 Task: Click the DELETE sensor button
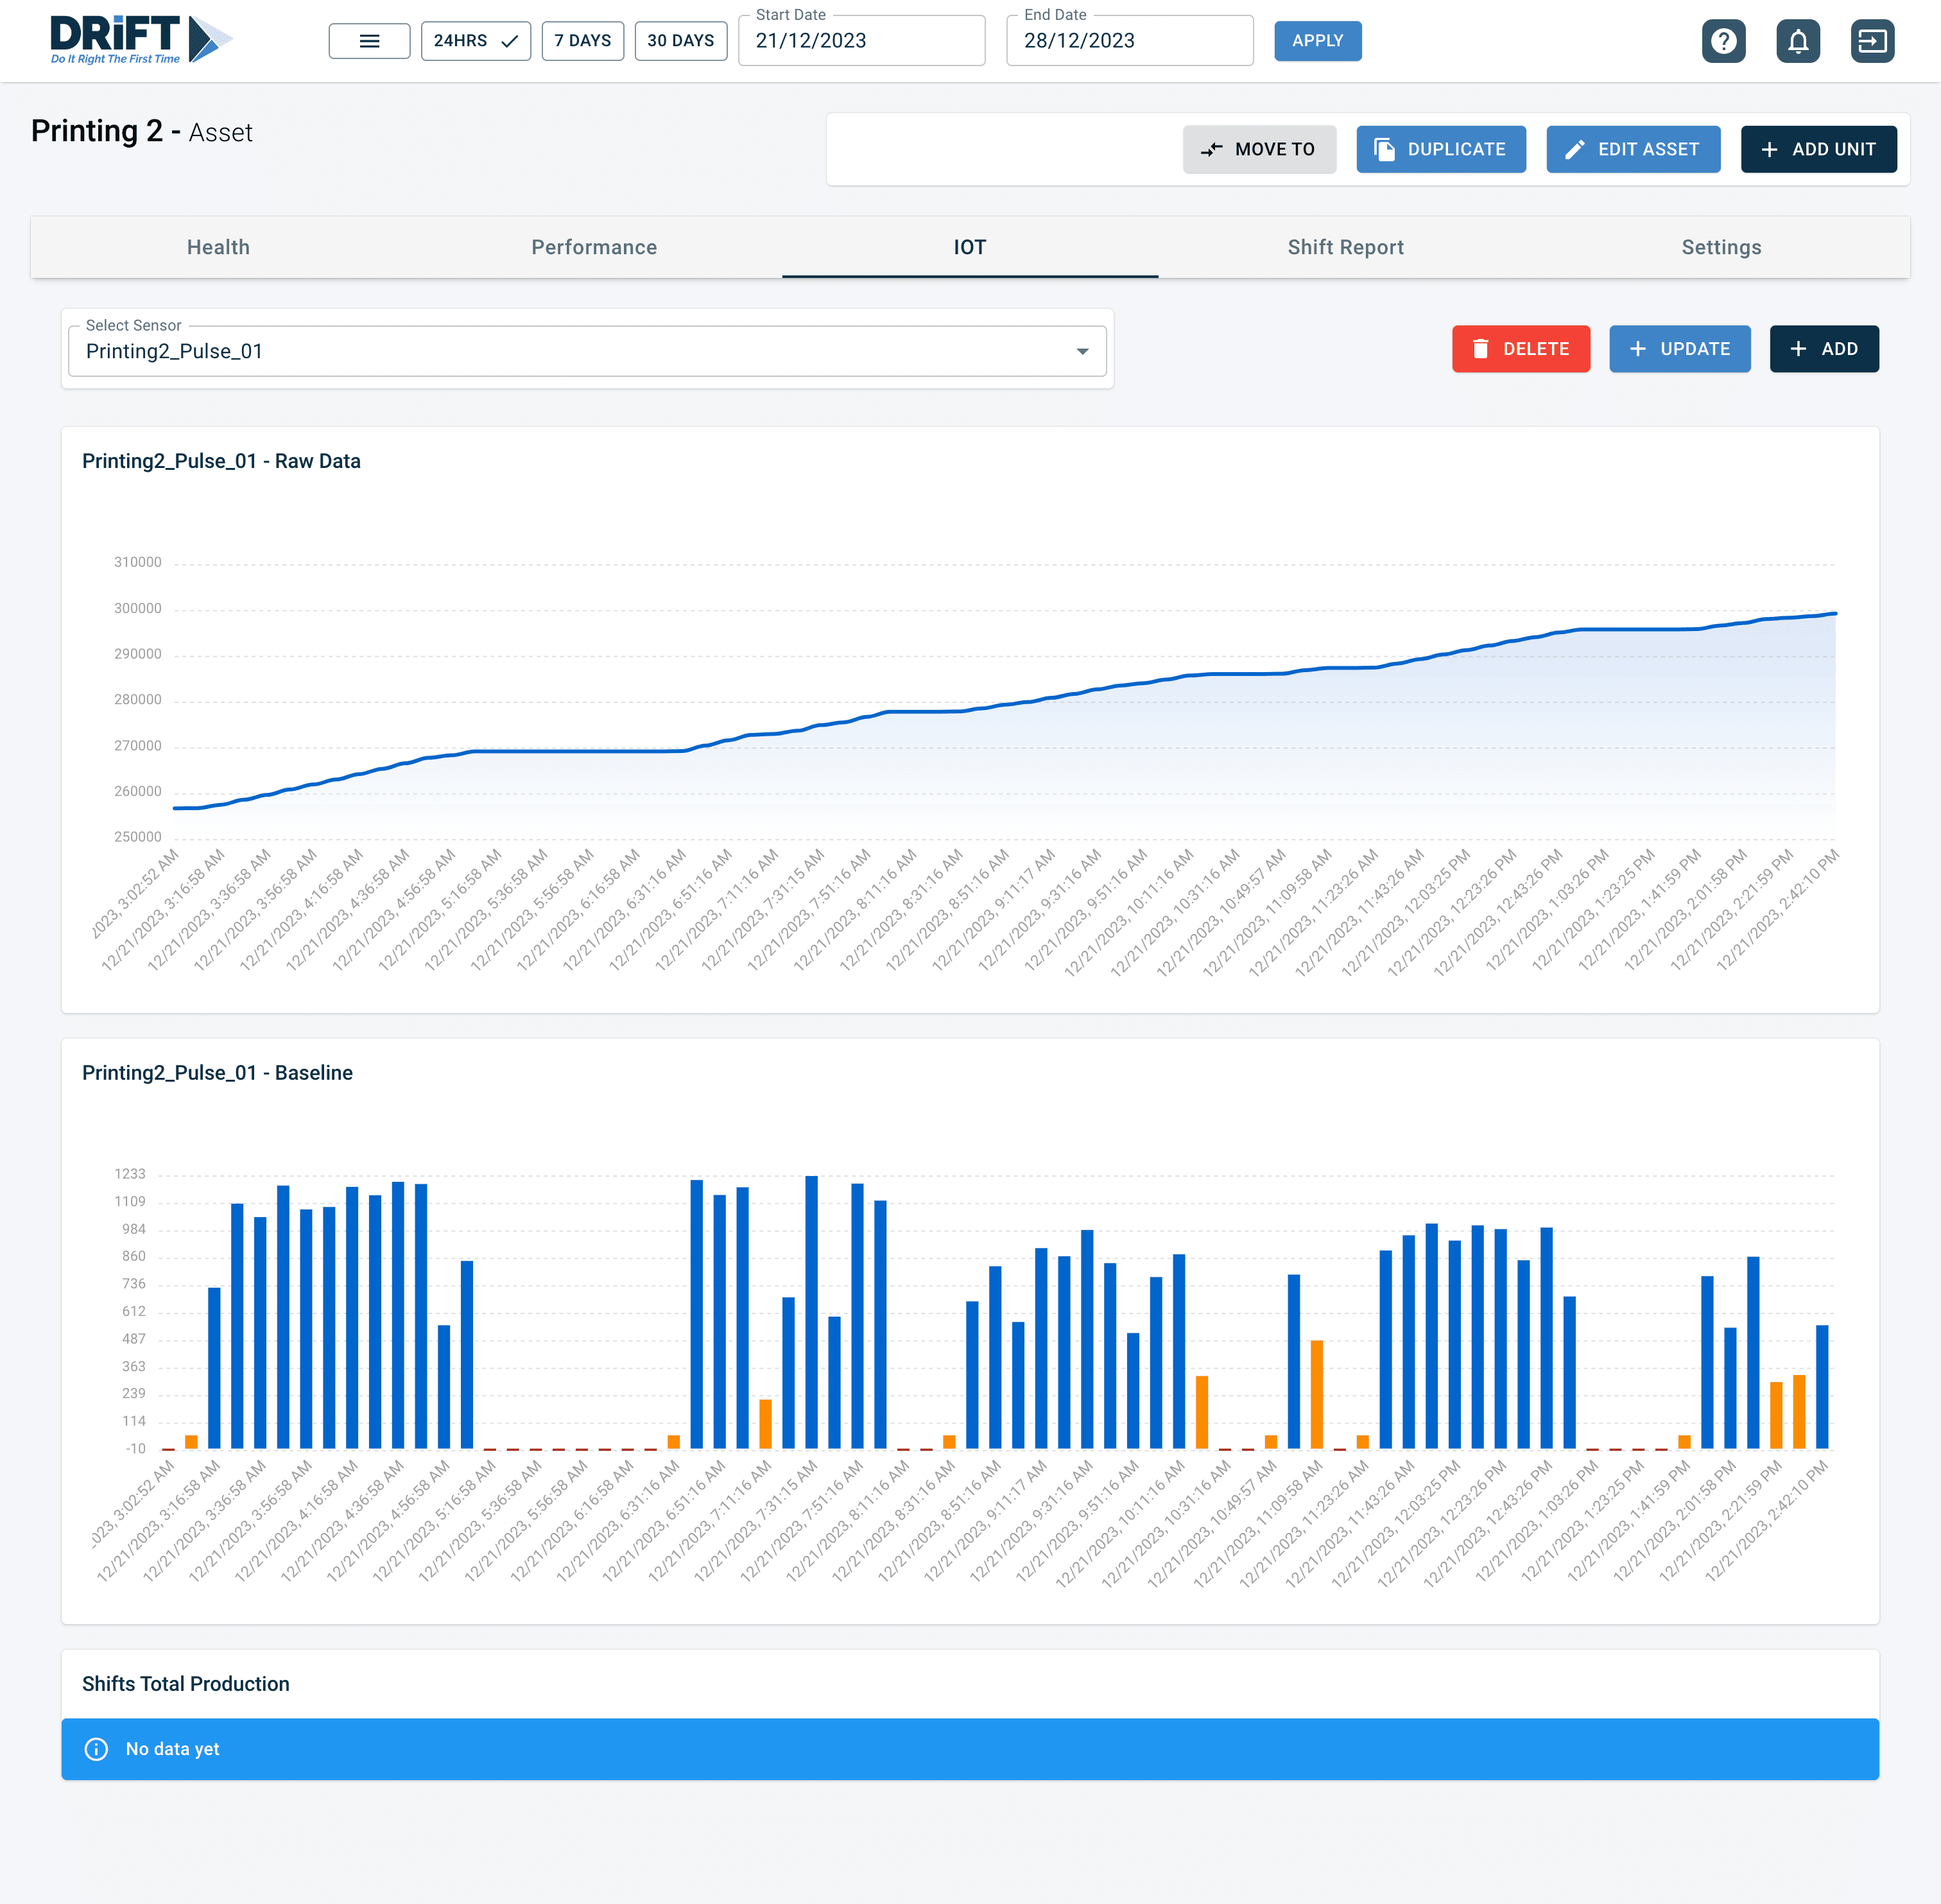1521,349
